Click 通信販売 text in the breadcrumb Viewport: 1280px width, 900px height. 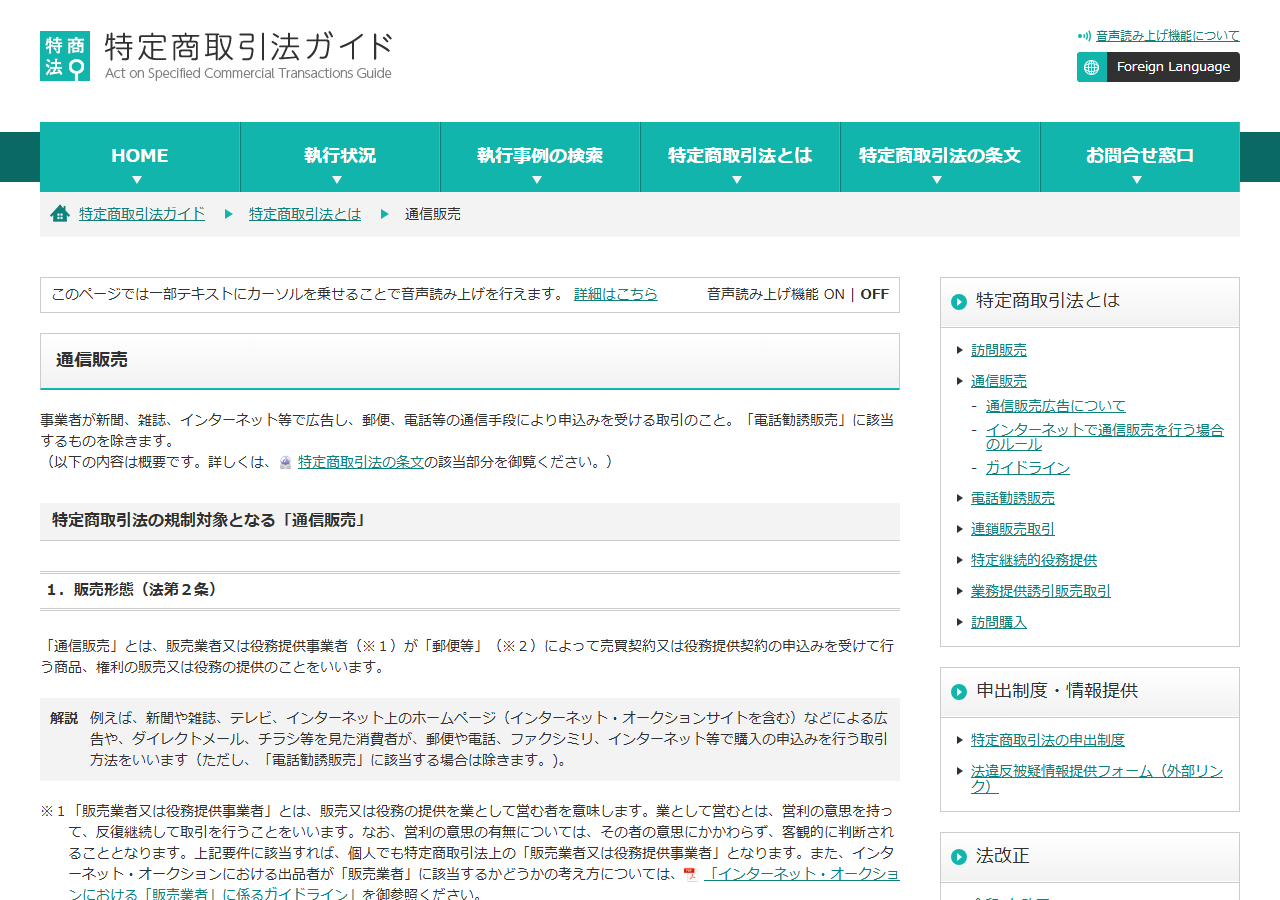click(433, 214)
